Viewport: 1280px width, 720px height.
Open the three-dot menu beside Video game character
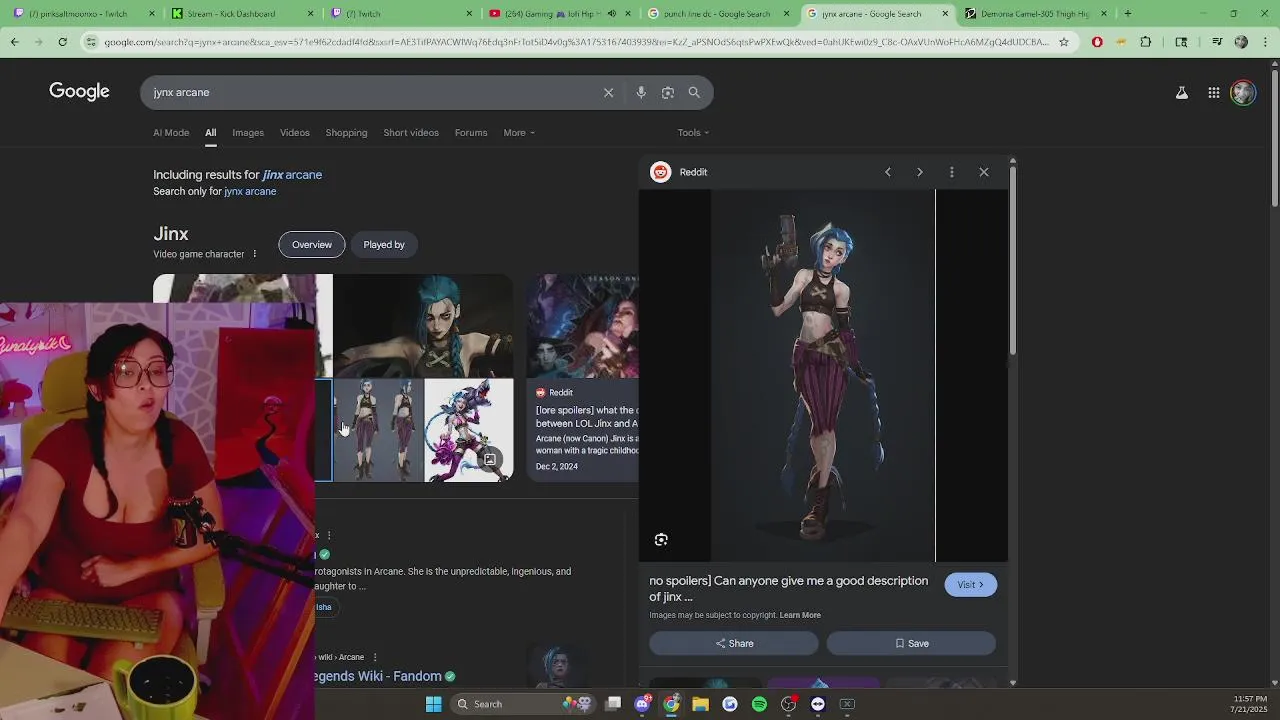pos(255,254)
